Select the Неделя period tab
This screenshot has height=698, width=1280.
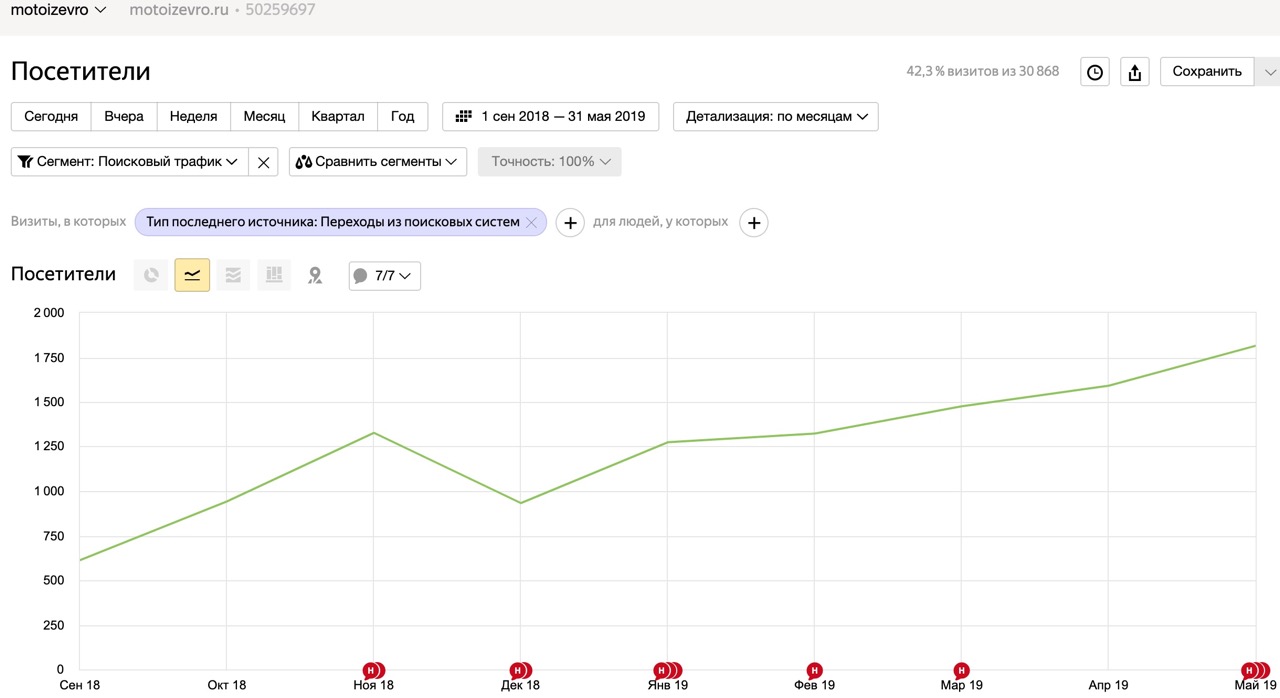click(193, 116)
